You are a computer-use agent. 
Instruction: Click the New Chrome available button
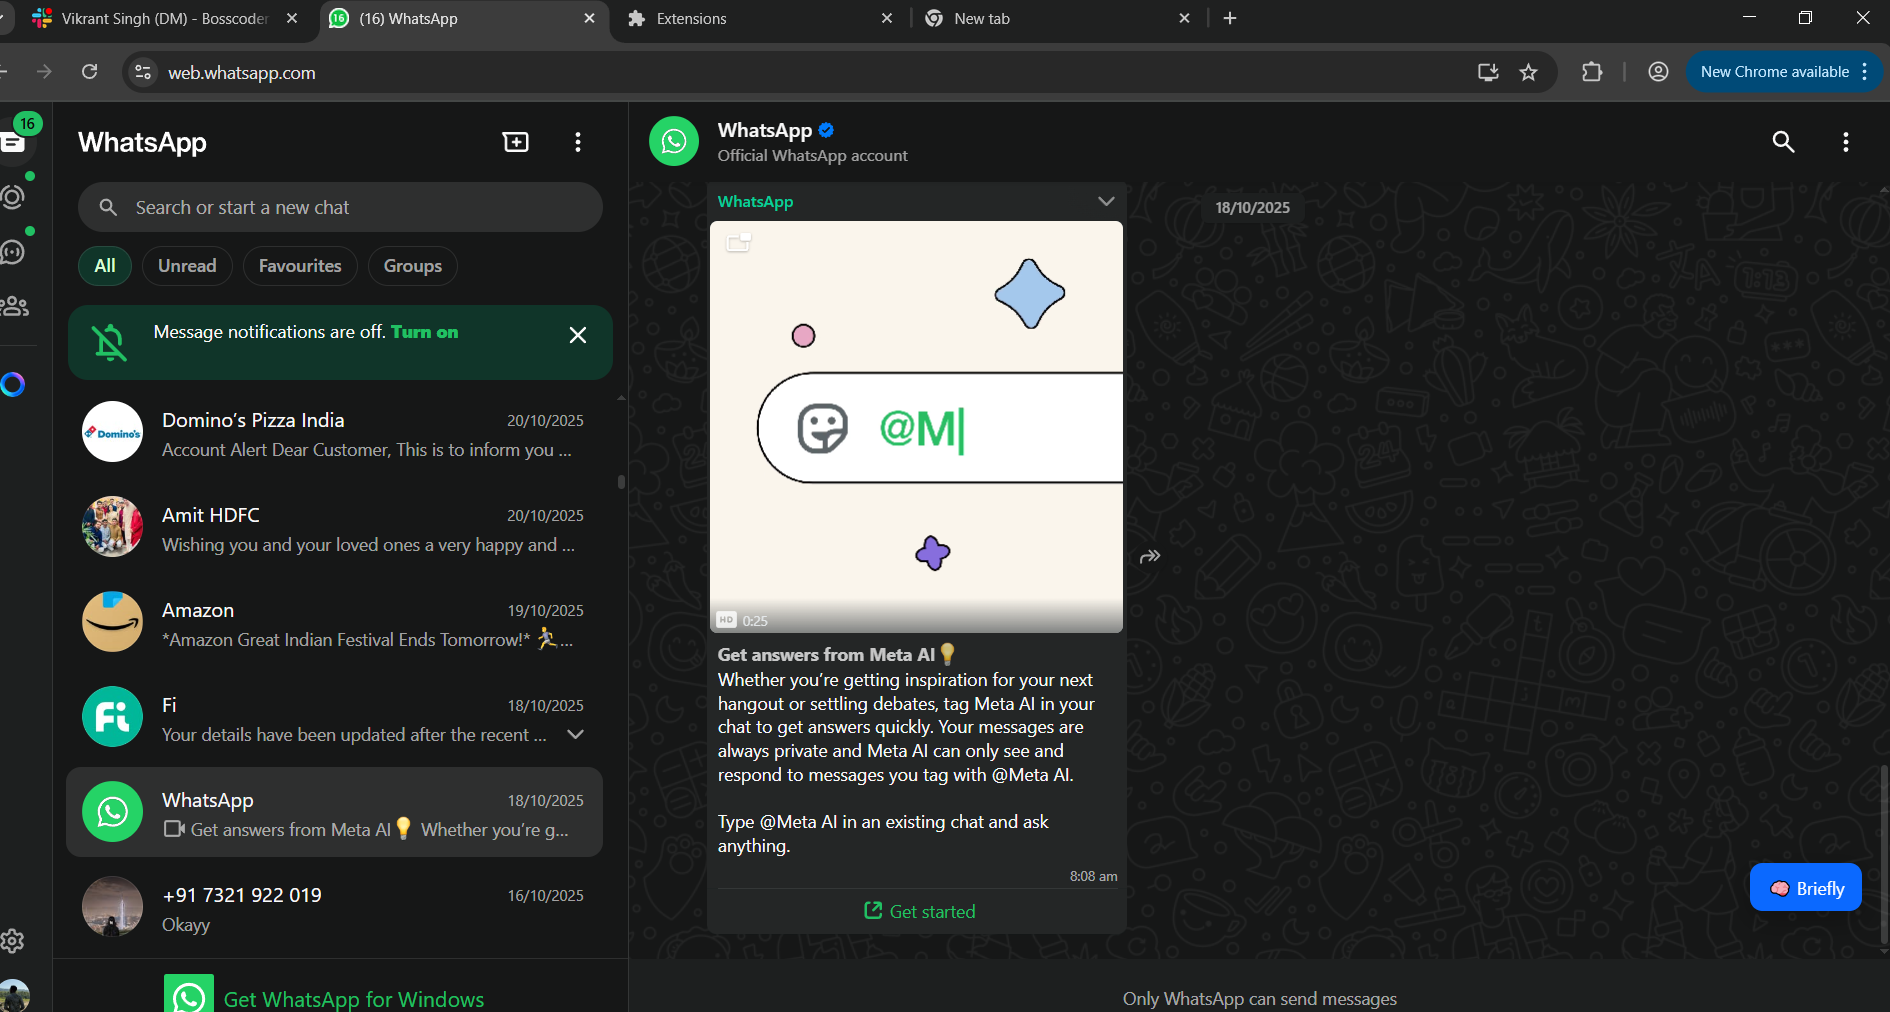(x=1784, y=72)
